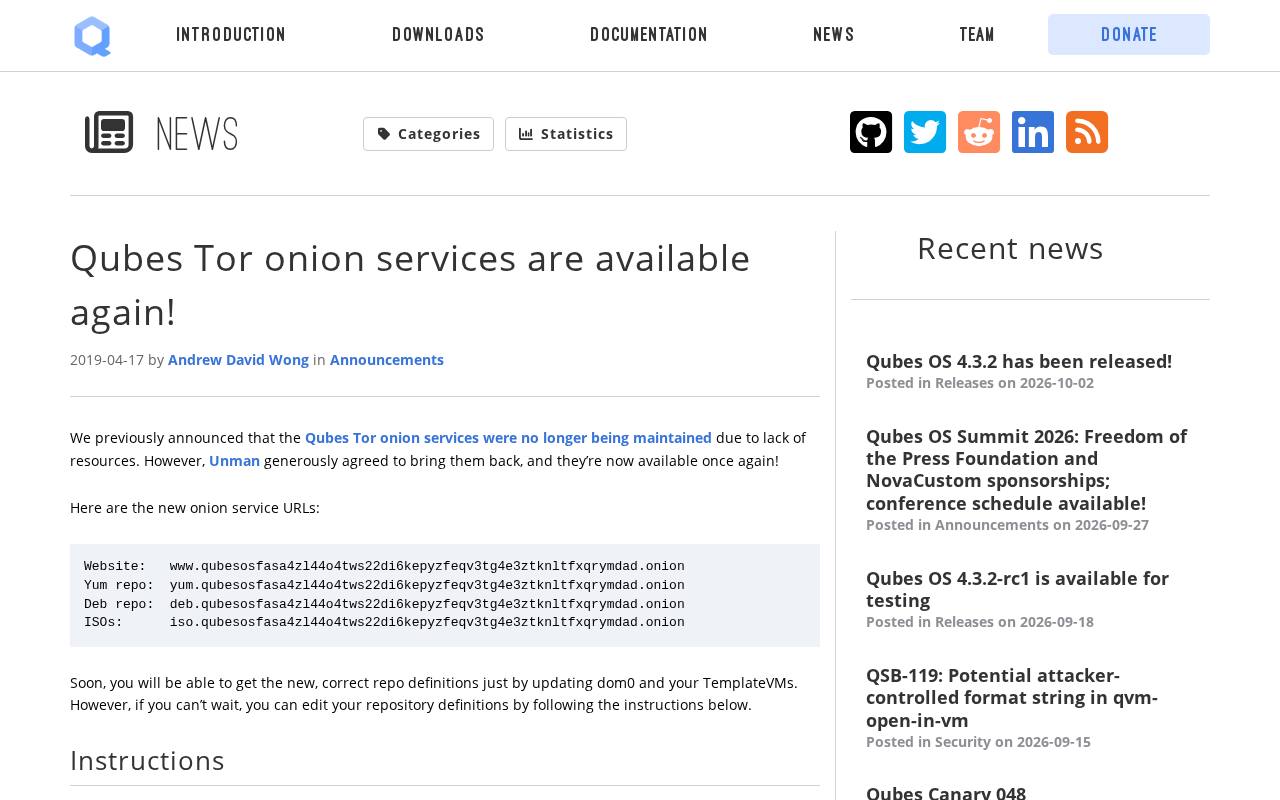Click 'Posted in Announcements on 2026-09-27'
This screenshot has width=1280, height=800.
point(1007,525)
